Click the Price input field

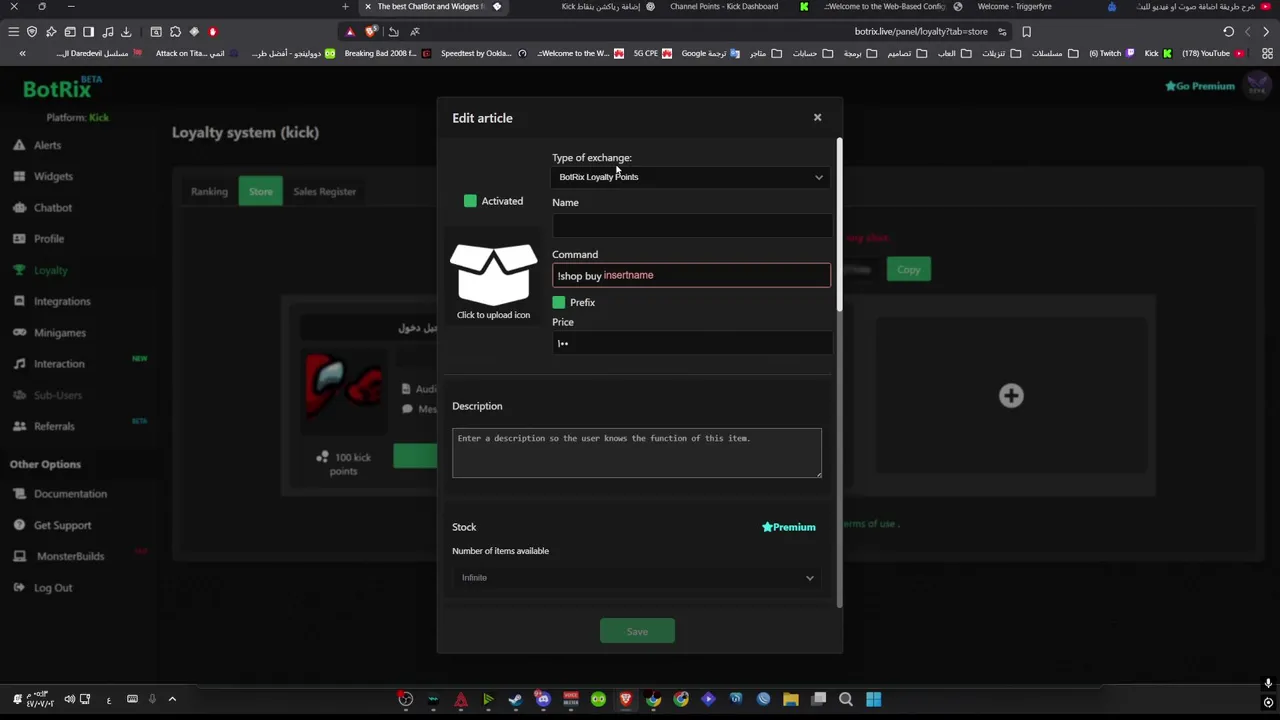click(691, 343)
